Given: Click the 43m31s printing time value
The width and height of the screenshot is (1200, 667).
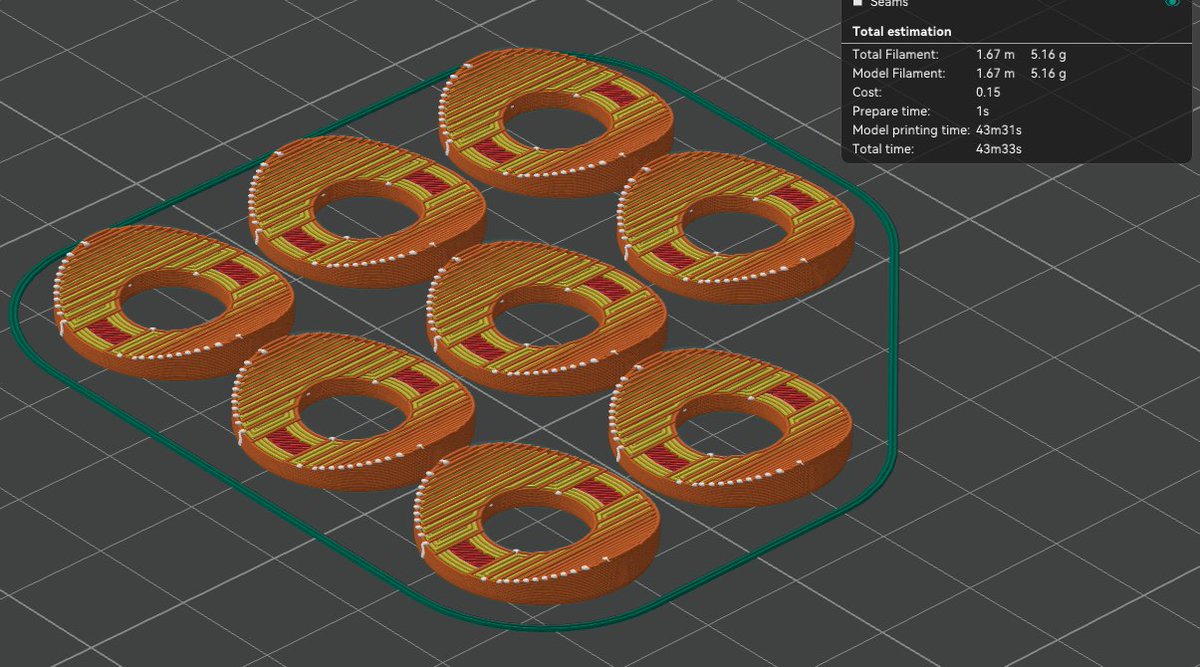Looking at the screenshot, I should pos(998,130).
